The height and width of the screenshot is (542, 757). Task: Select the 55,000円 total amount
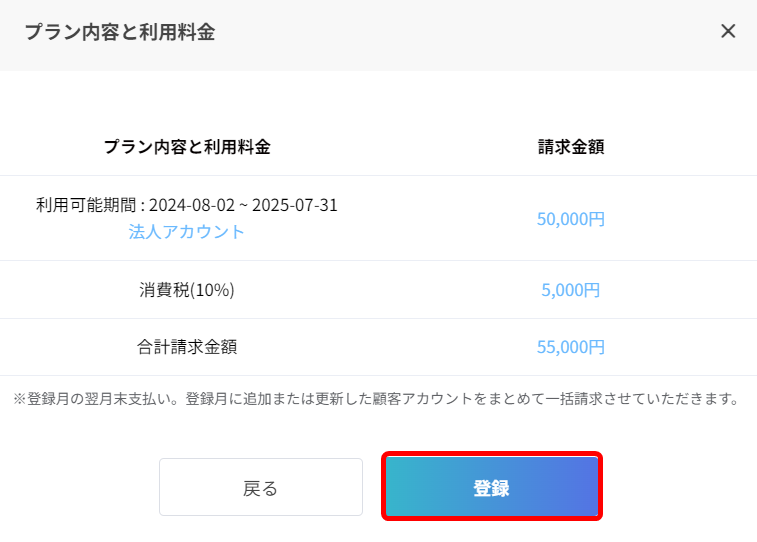(571, 347)
